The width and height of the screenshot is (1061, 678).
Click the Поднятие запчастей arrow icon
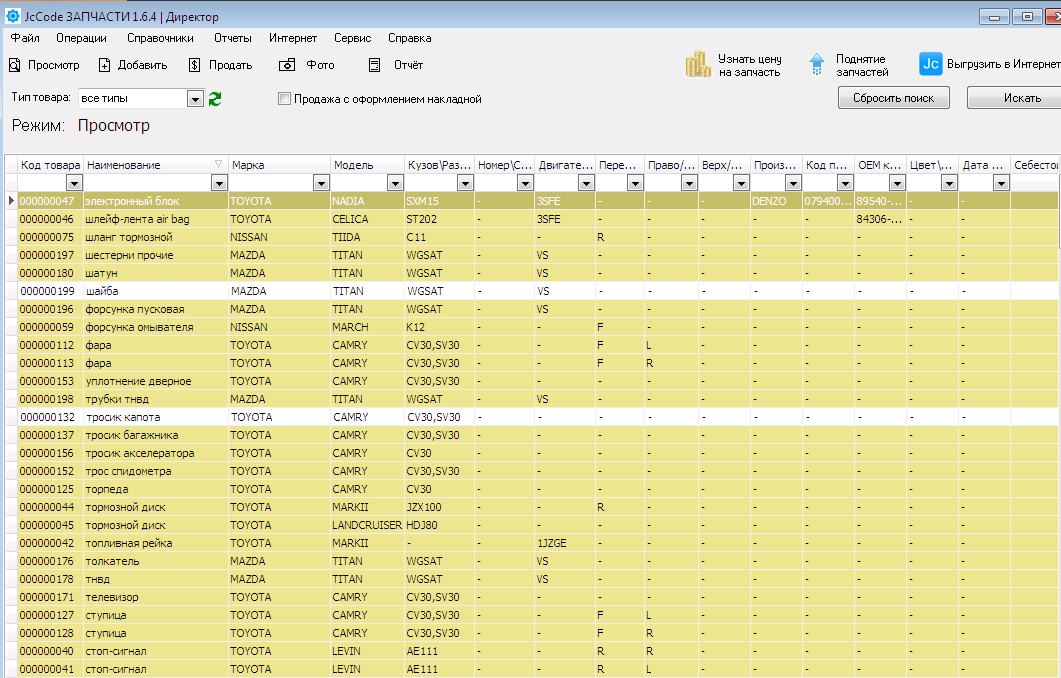point(817,65)
